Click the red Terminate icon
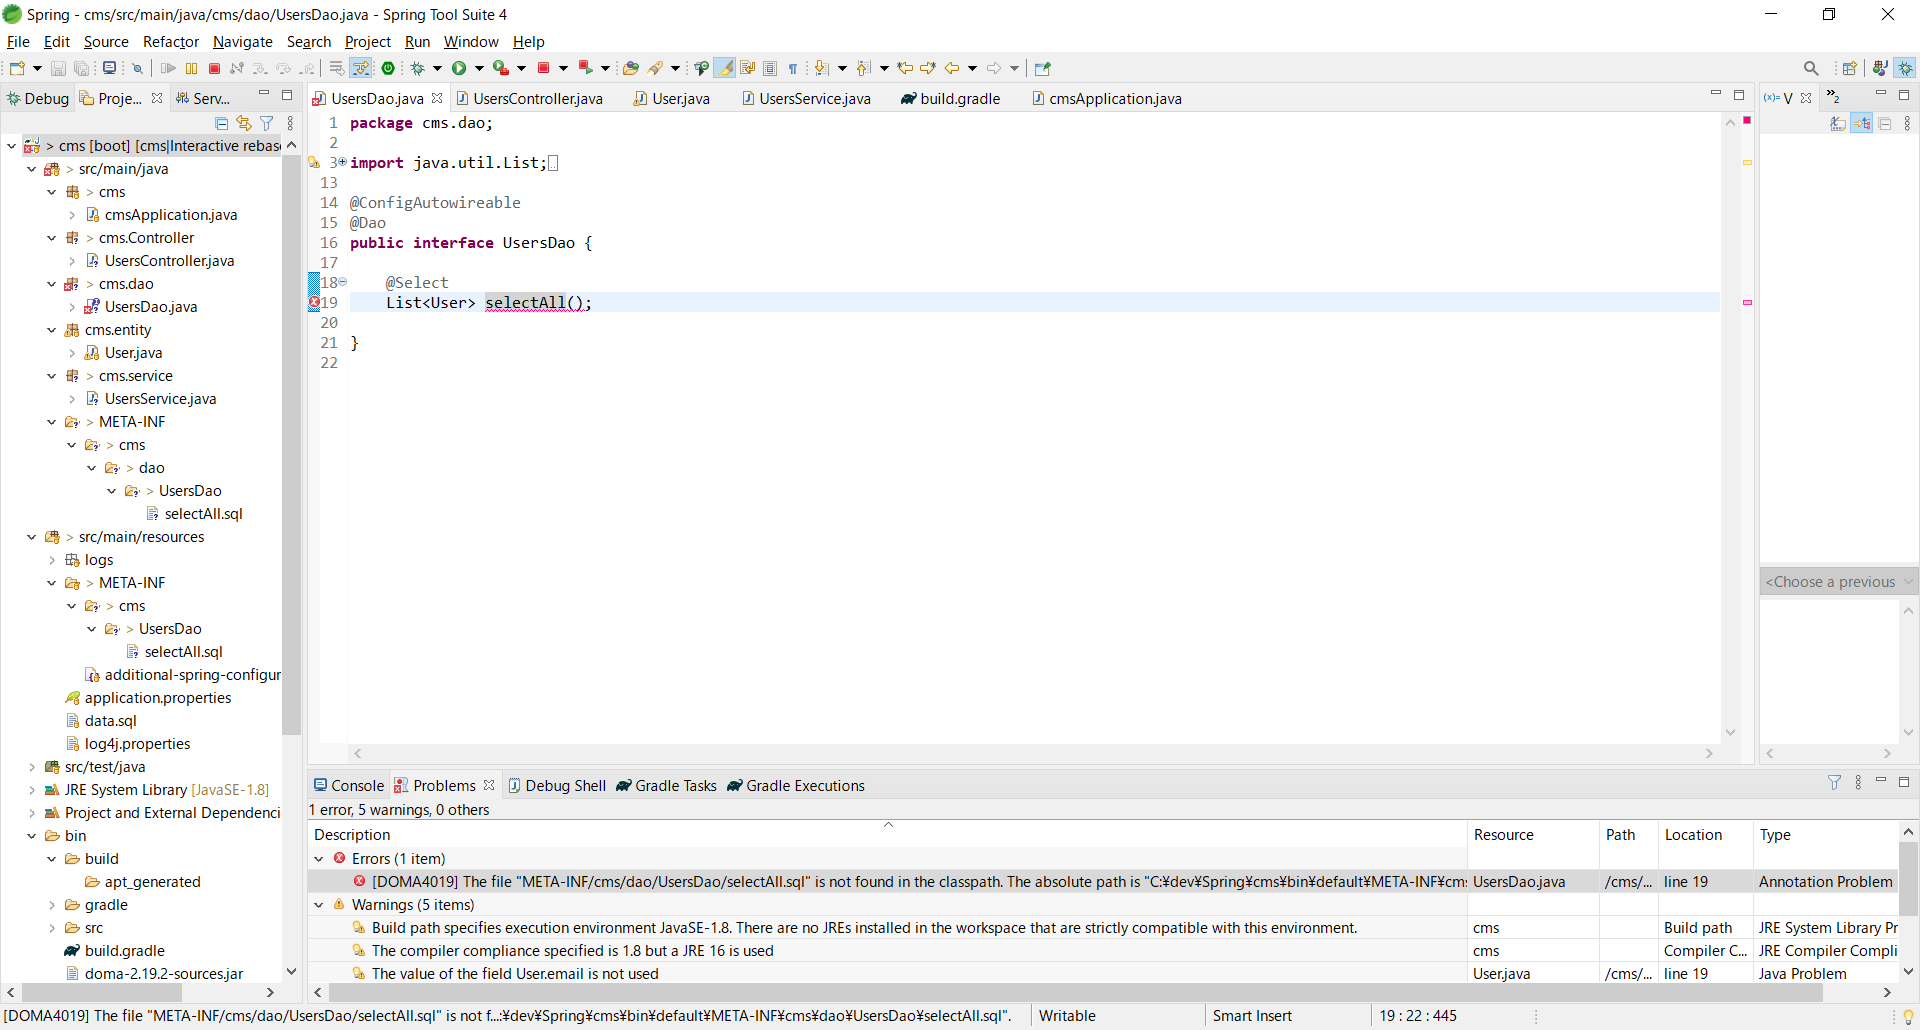The image size is (1920, 1030). [x=214, y=68]
